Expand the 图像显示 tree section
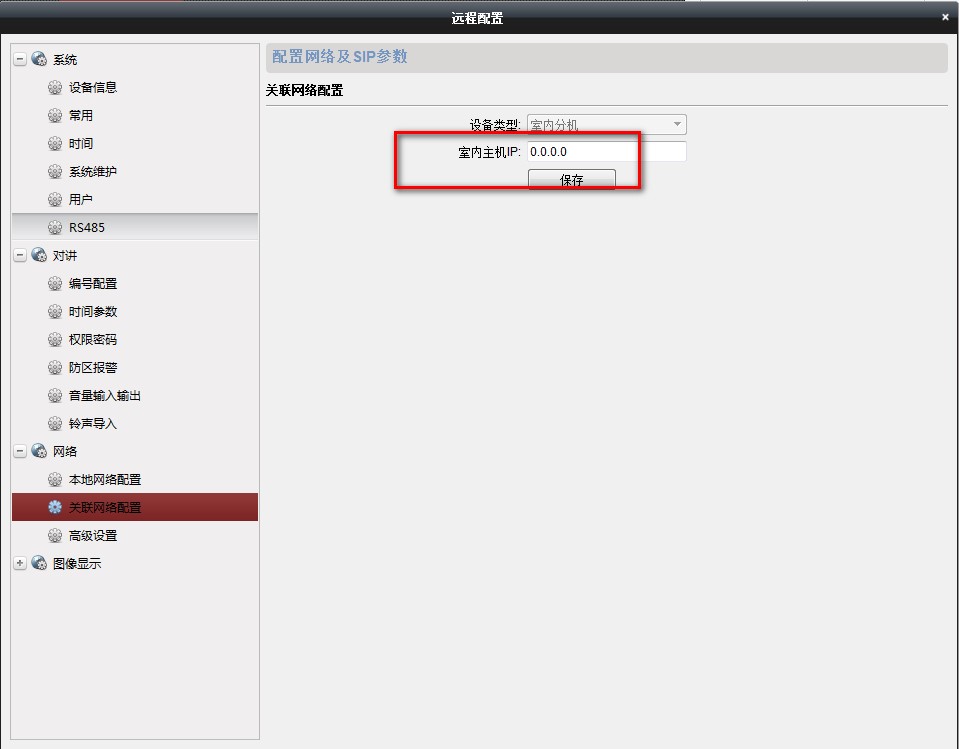The image size is (959, 749). point(20,564)
